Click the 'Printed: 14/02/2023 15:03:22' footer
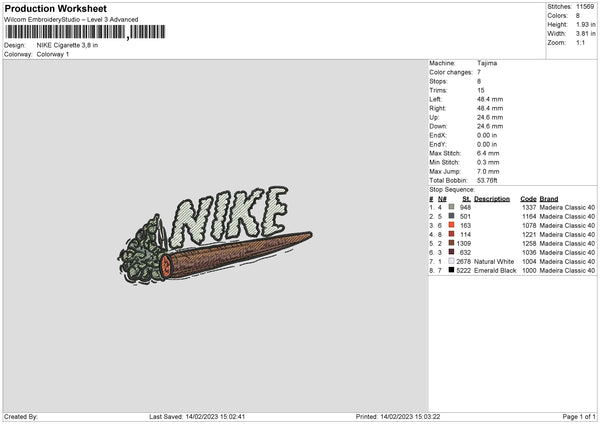 [398, 417]
